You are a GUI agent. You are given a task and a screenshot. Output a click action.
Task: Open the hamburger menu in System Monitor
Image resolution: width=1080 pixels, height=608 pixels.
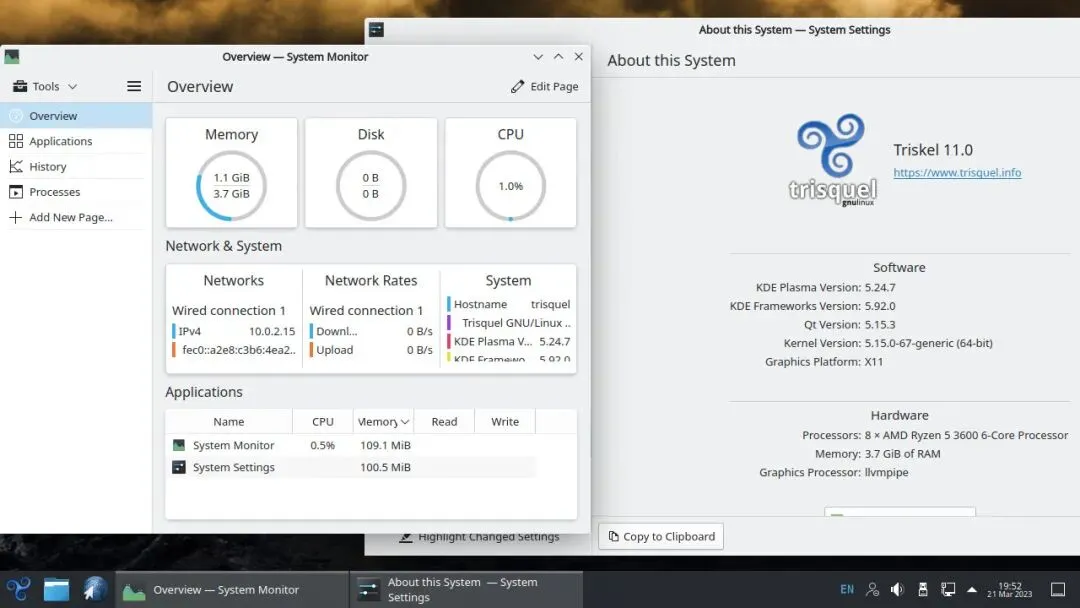pos(134,86)
